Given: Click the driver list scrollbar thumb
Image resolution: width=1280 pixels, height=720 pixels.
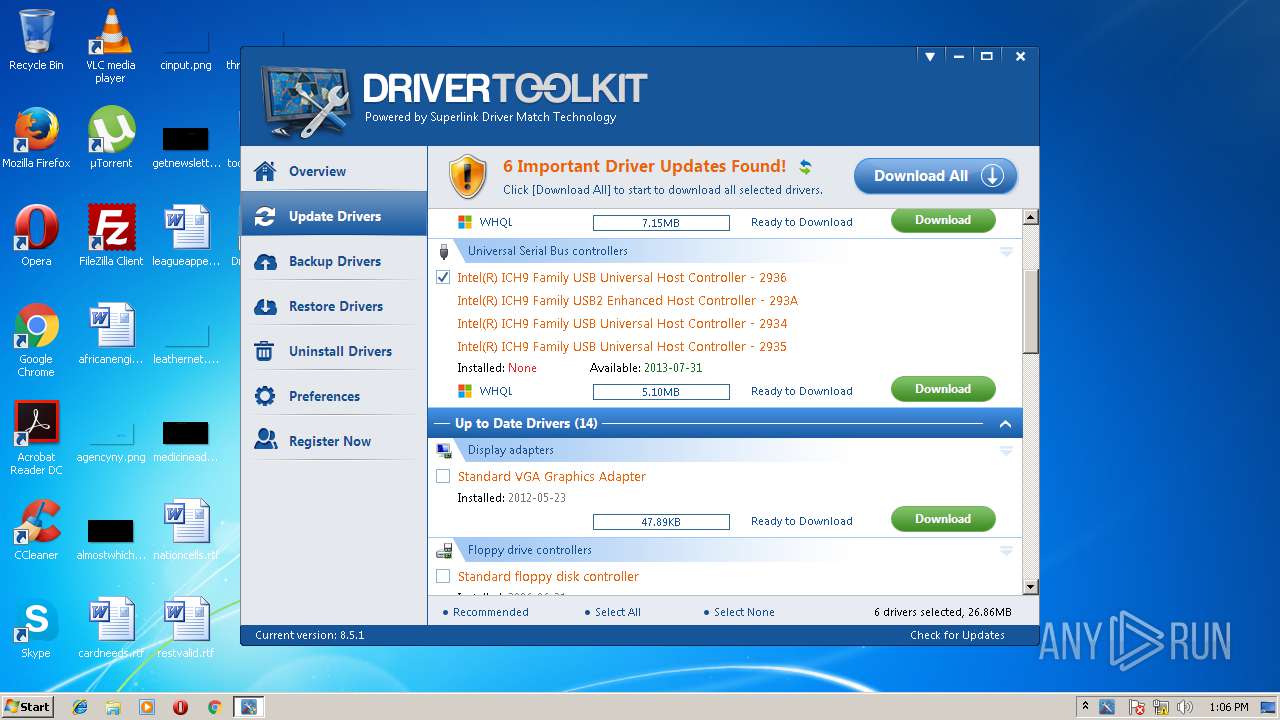Looking at the screenshot, I should pyautogui.click(x=1031, y=310).
